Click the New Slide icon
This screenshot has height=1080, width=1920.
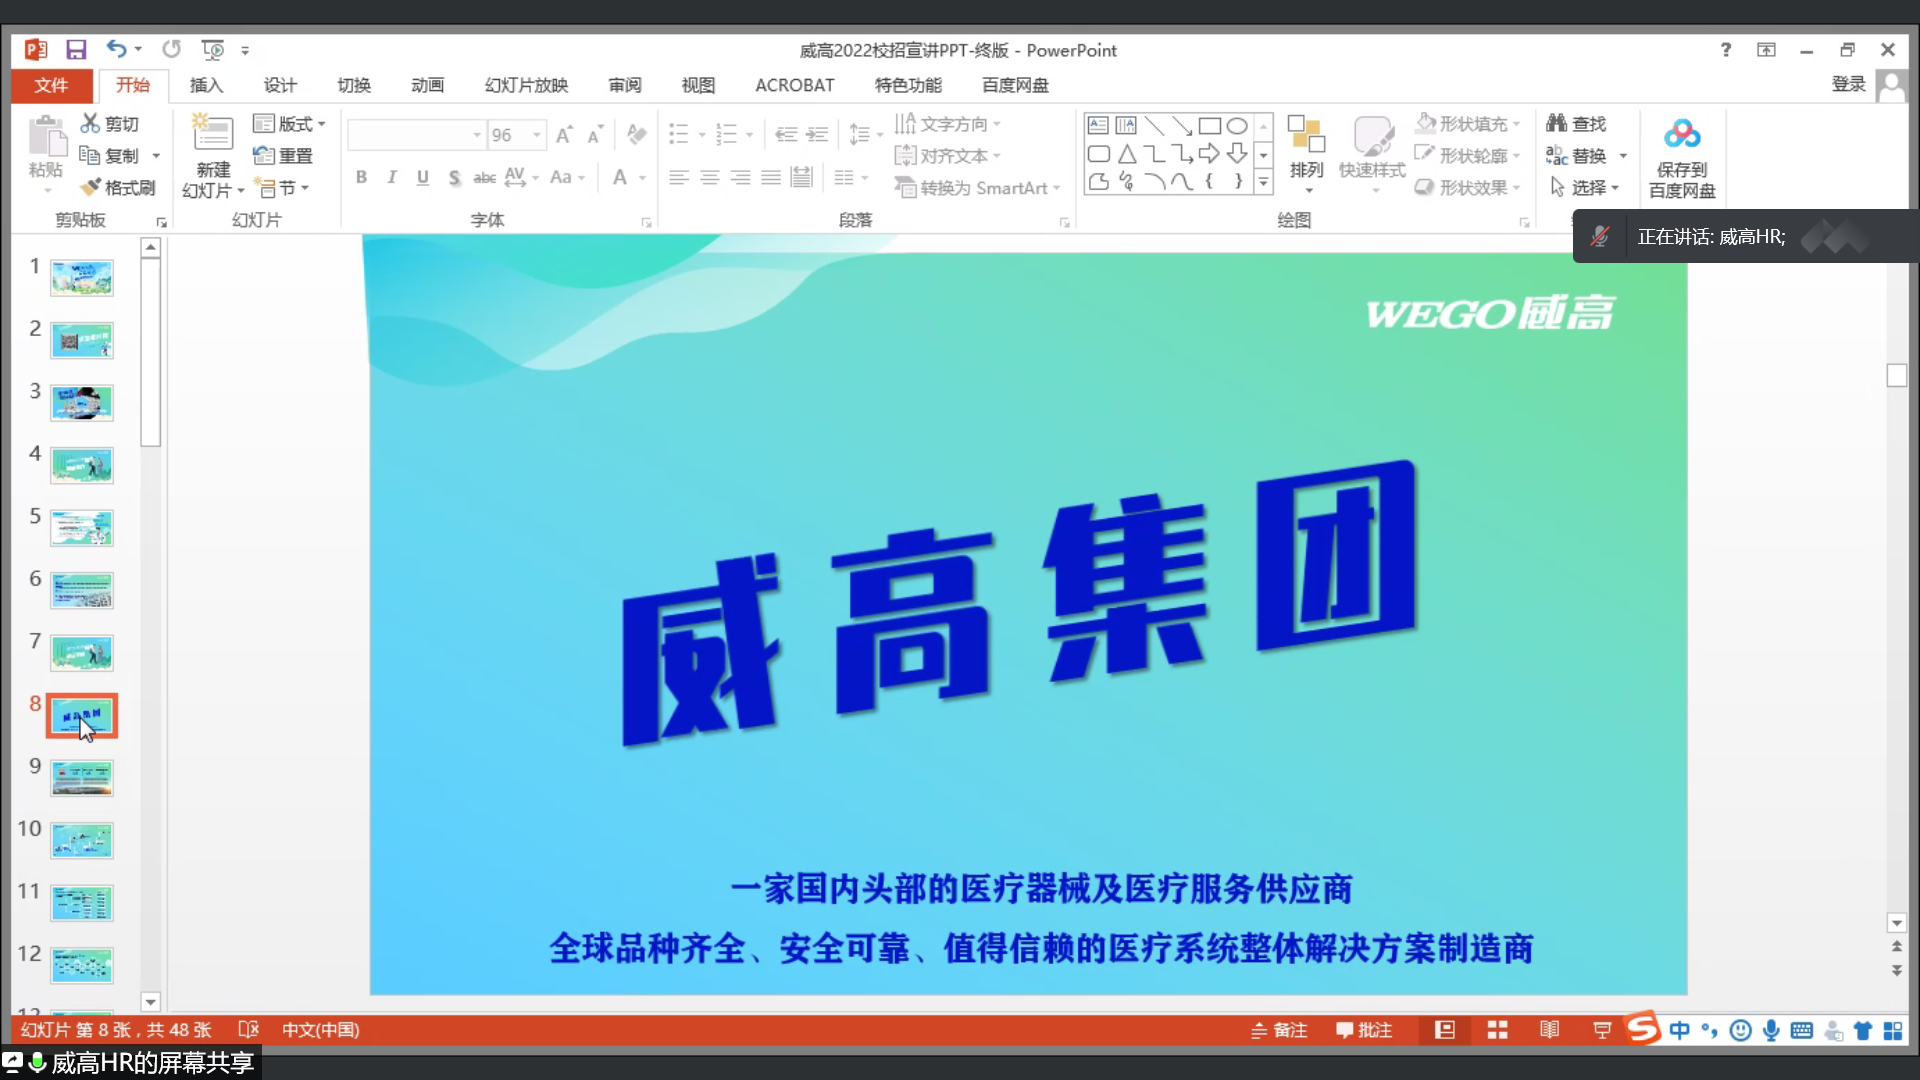(212, 134)
